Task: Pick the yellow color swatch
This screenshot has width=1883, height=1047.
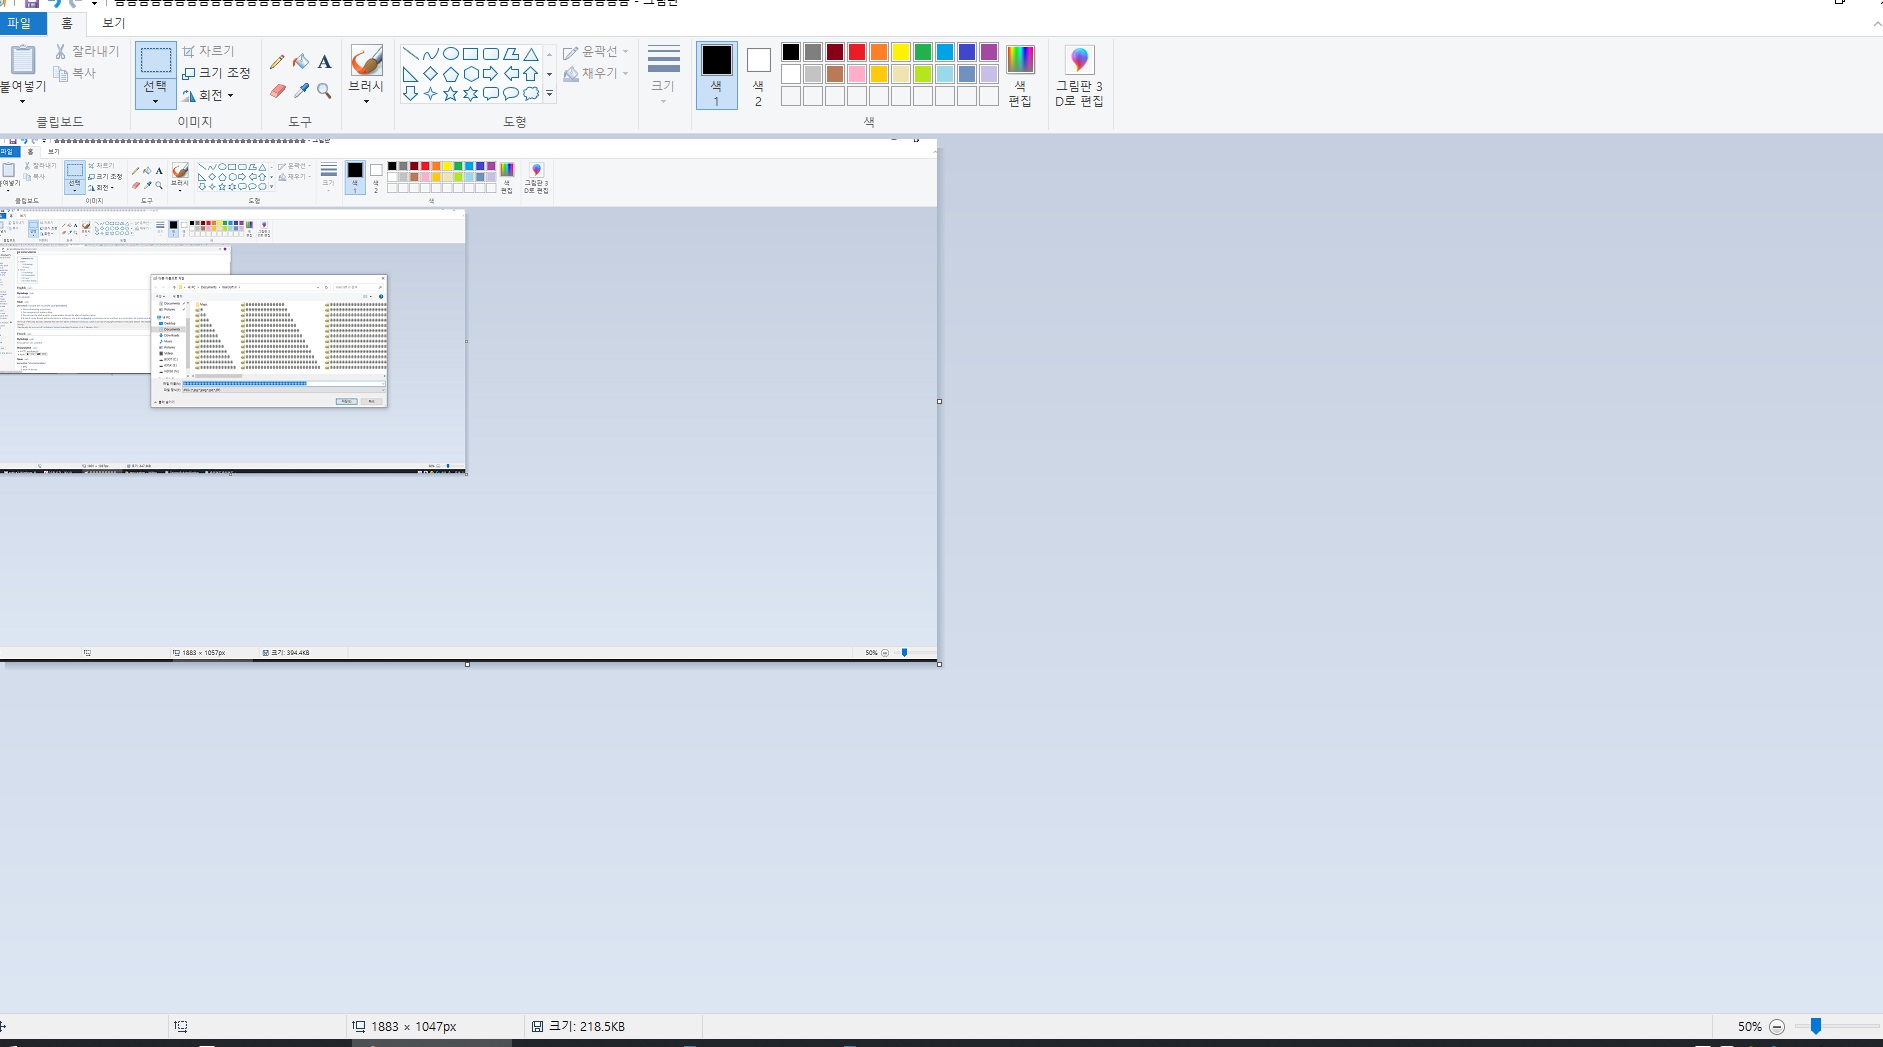Action: point(901,52)
